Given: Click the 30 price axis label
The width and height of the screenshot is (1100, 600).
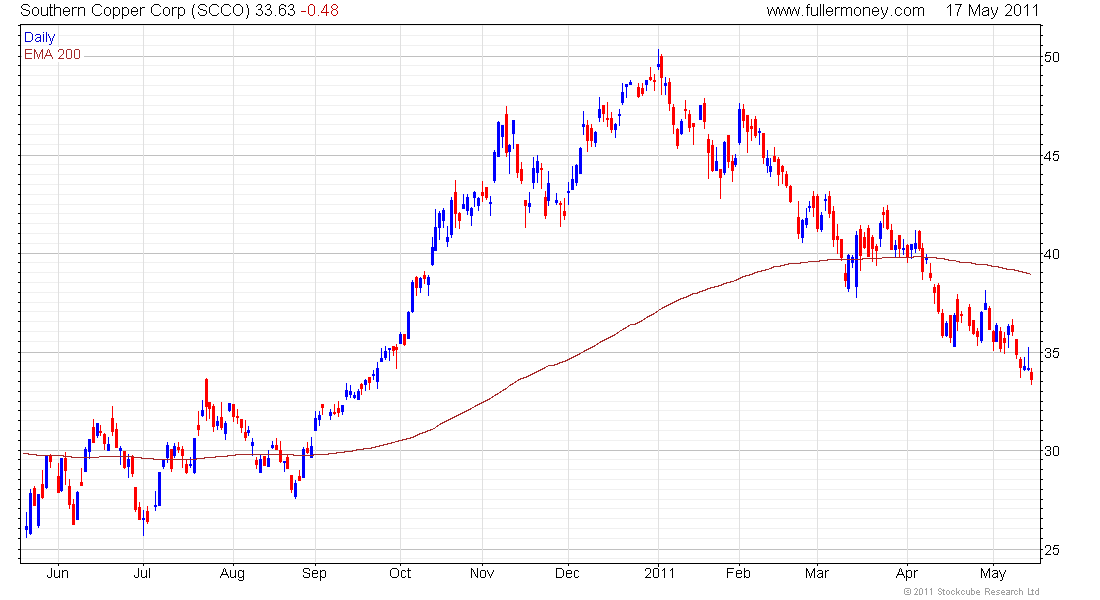Looking at the screenshot, I should pos(1052,451).
